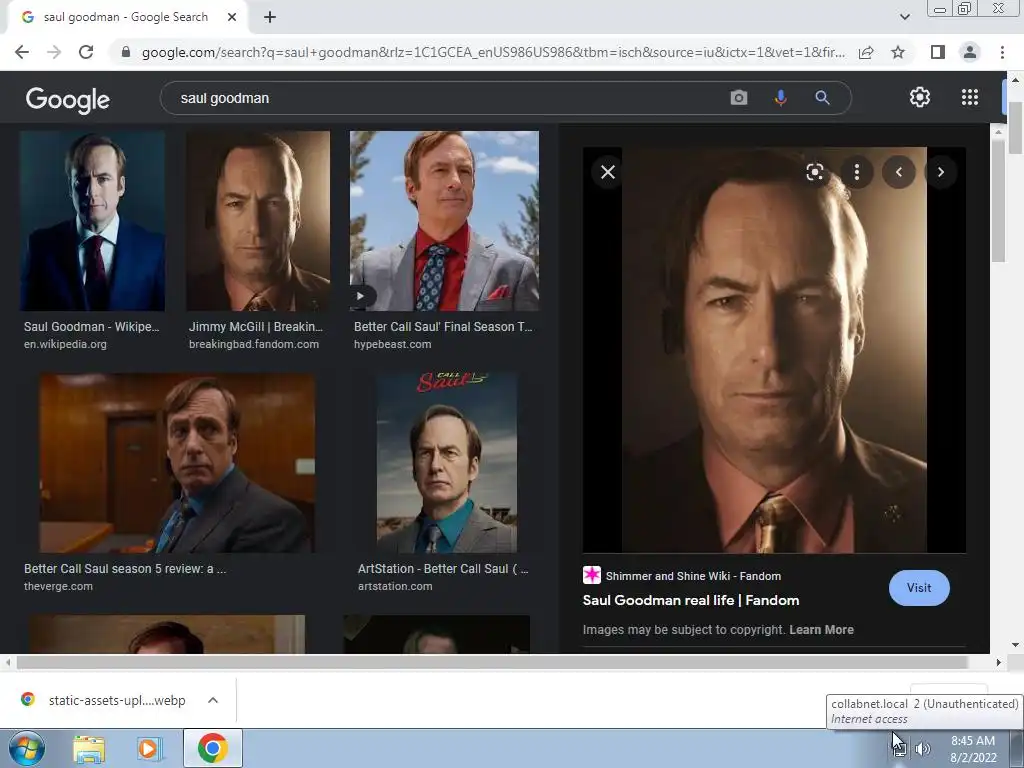Viewport: 1024px width, 768px height.
Task: Share this page using the share icon
Action: [x=866, y=52]
